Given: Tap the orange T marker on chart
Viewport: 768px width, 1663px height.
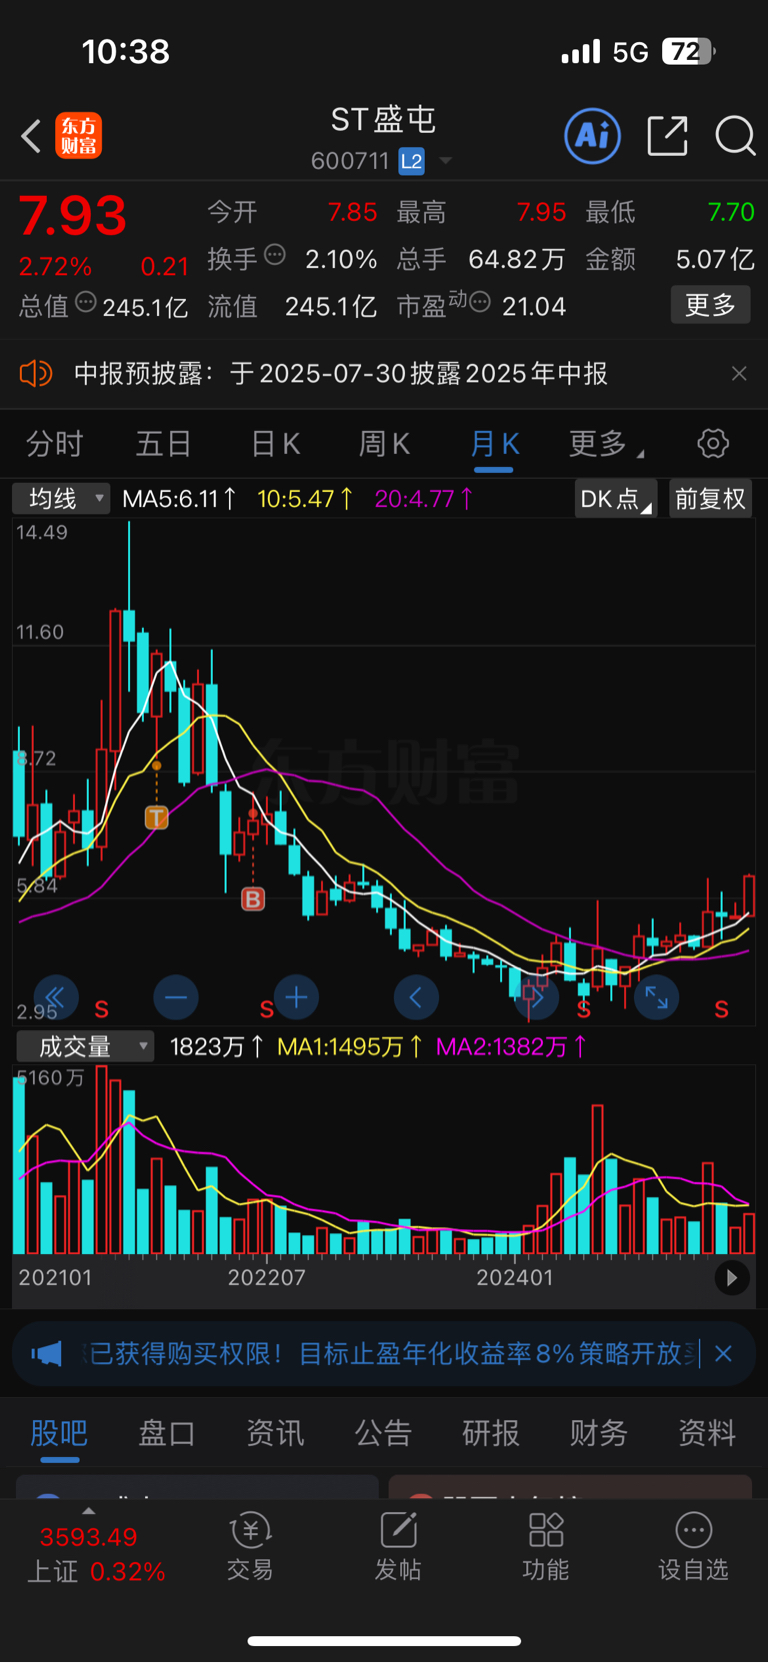Looking at the screenshot, I should [156, 818].
